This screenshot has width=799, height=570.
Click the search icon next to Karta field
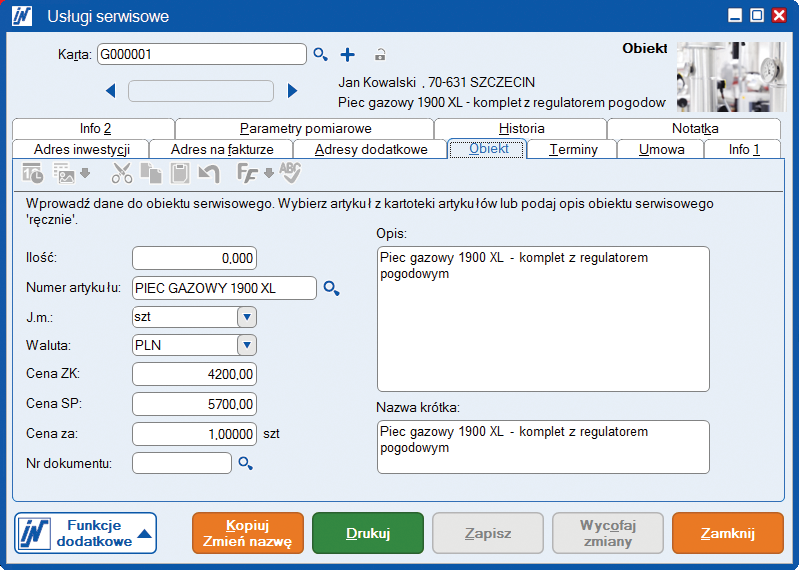321,55
